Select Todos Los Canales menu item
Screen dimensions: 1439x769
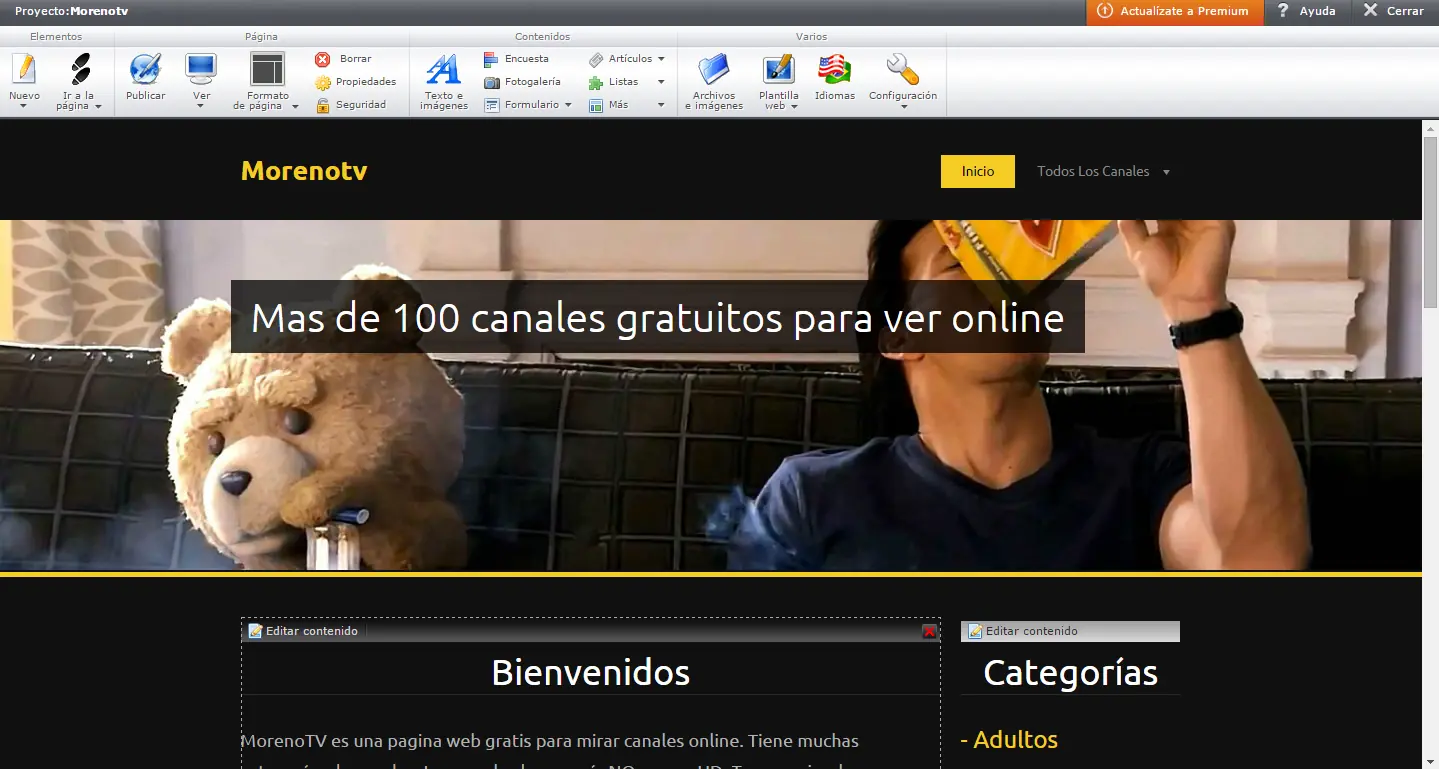pyautogui.click(x=1093, y=171)
